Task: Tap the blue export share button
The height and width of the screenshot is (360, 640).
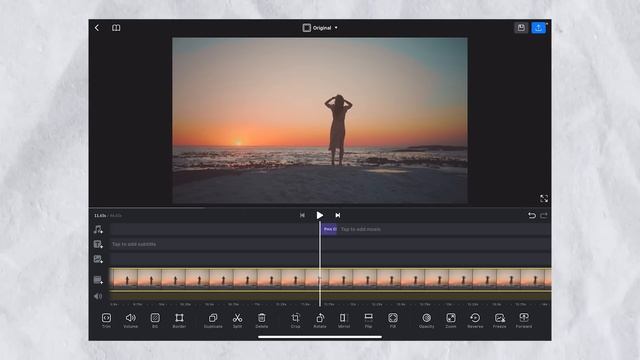Action: click(x=538, y=28)
